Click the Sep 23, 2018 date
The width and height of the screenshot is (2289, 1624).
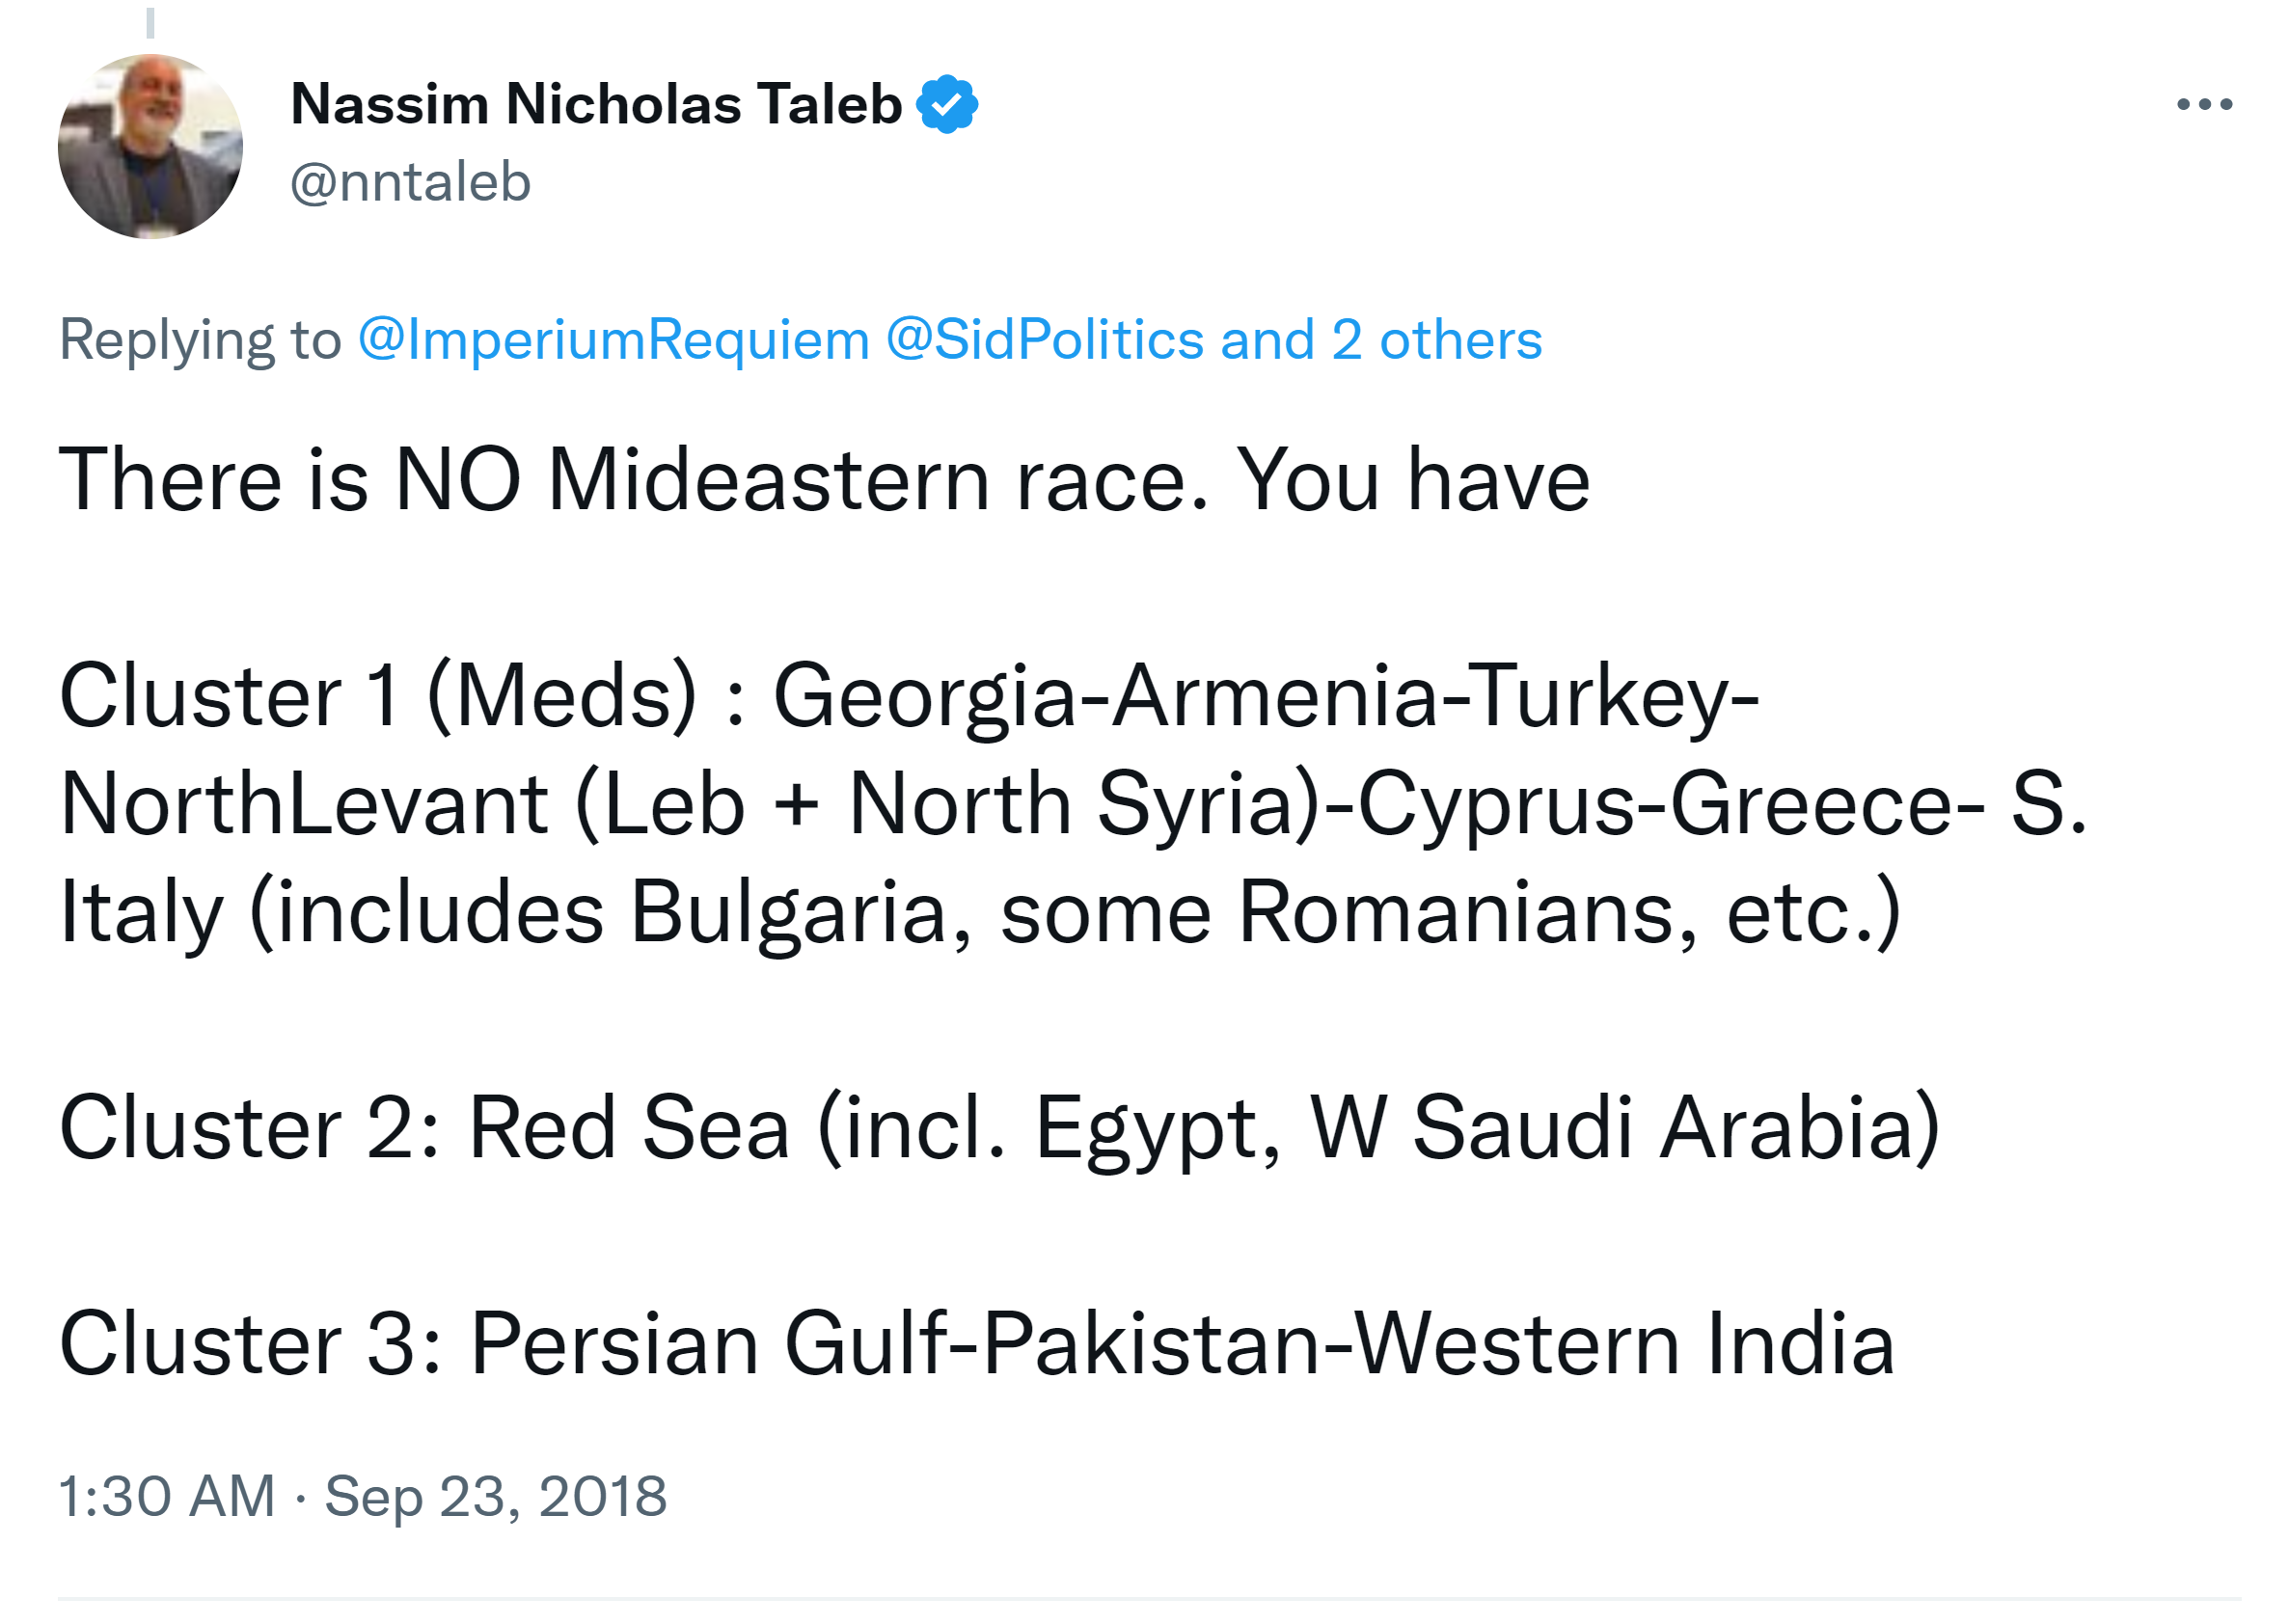pos(495,1496)
